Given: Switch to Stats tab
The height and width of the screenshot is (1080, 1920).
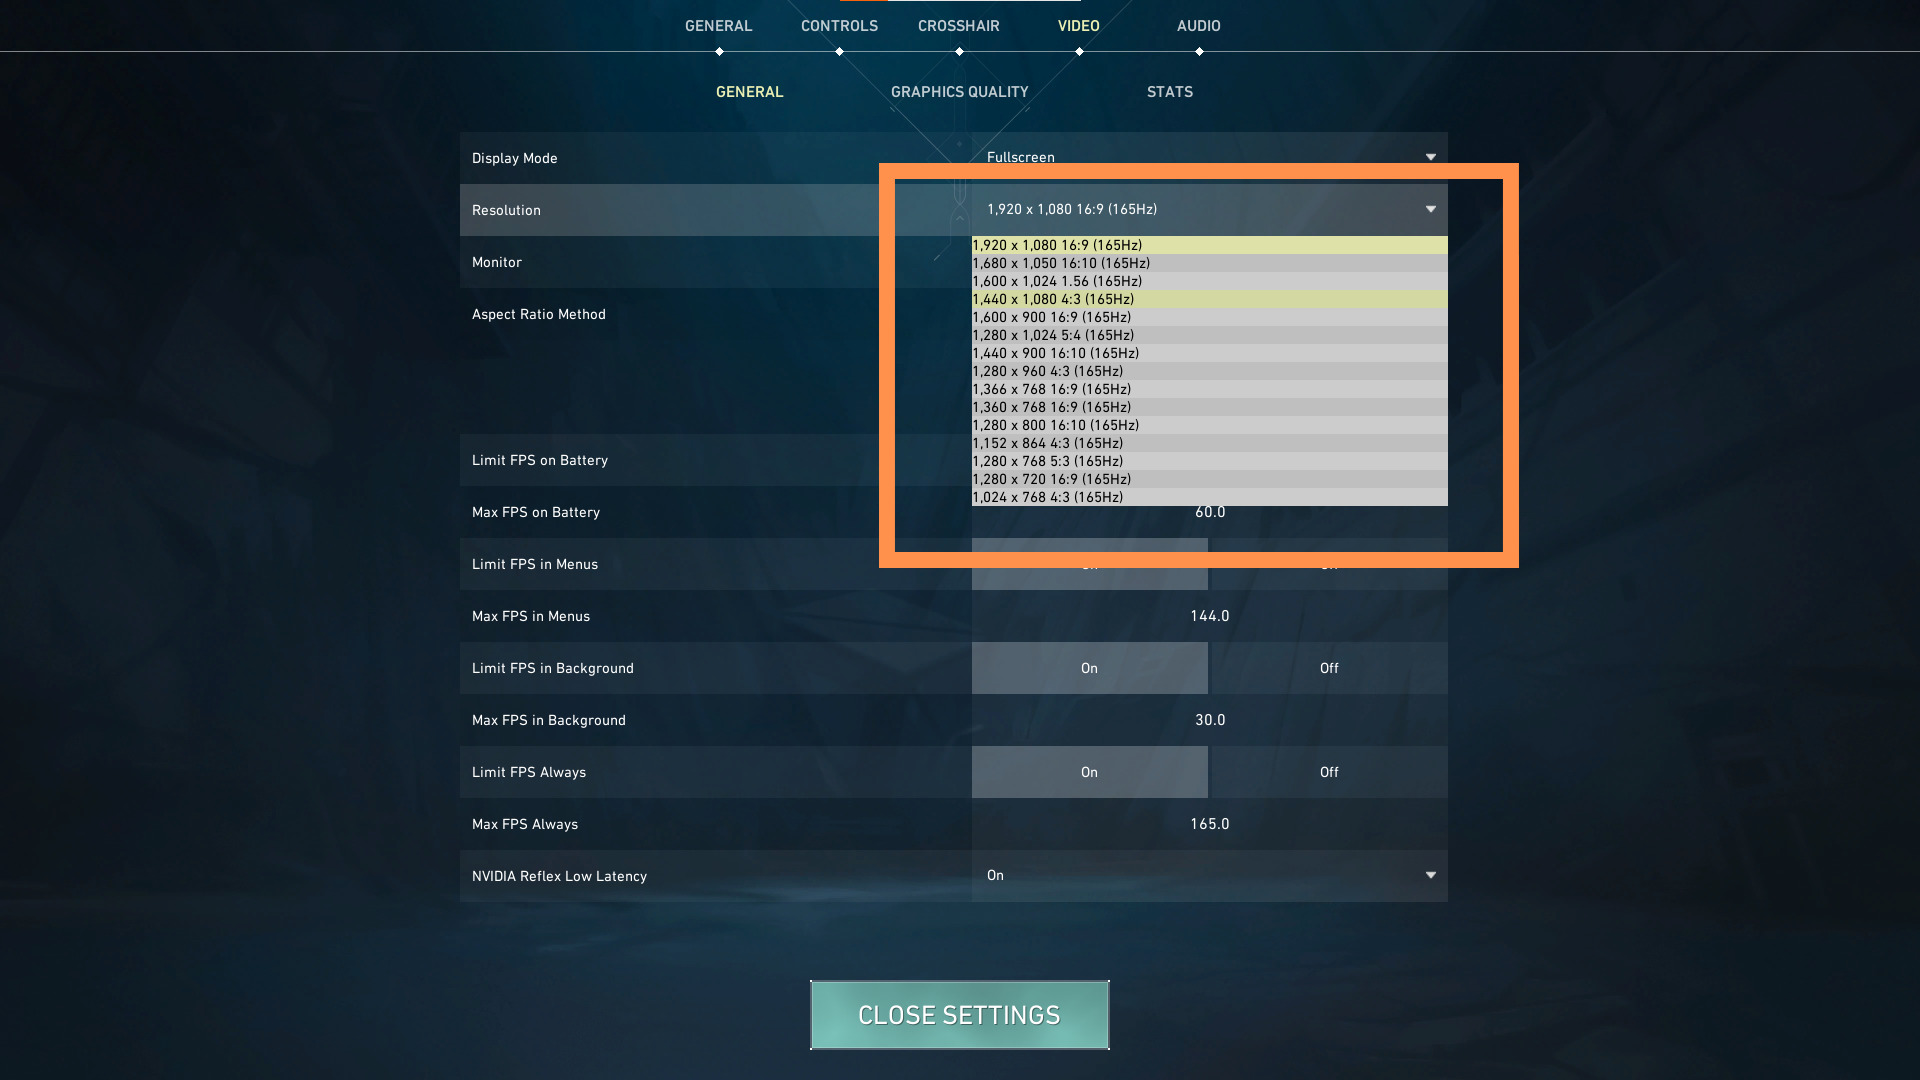Looking at the screenshot, I should [1170, 91].
